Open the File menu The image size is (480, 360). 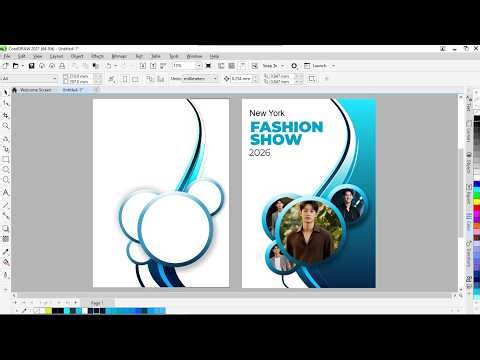tap(7, 56)
